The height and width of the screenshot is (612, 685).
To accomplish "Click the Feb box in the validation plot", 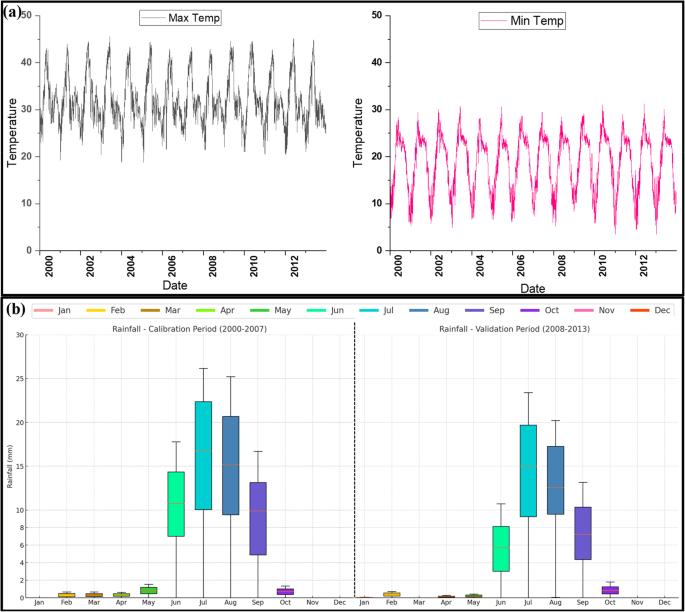I will point(392,595).
